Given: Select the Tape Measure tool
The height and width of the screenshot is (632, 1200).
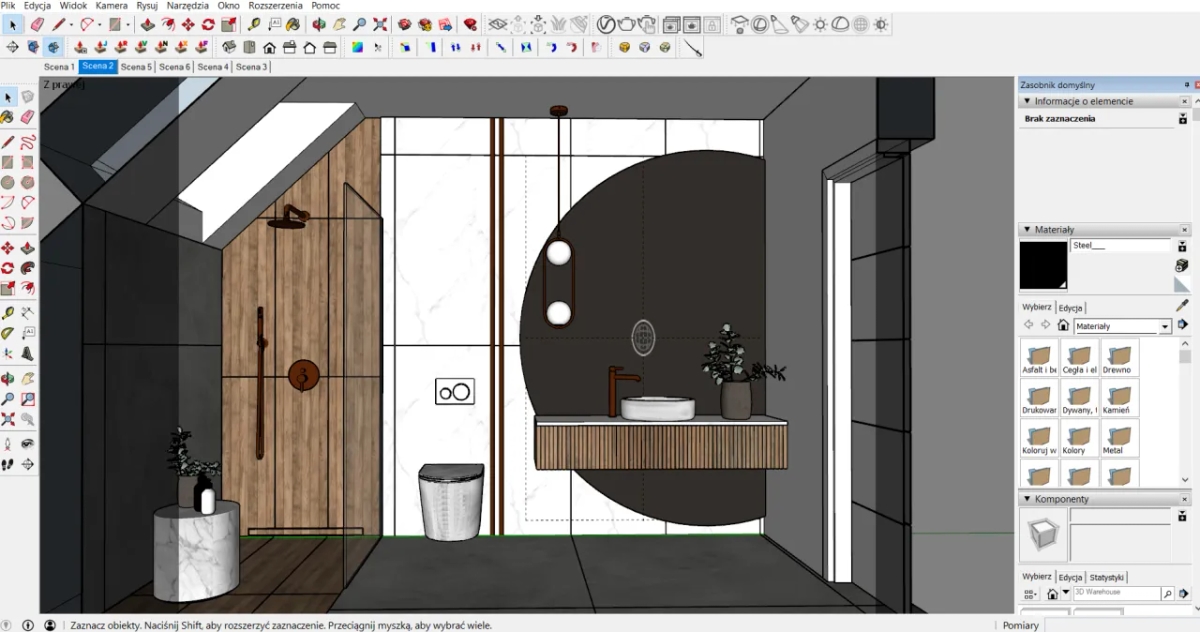Looking at the screenshot, I should click(254, 24).
